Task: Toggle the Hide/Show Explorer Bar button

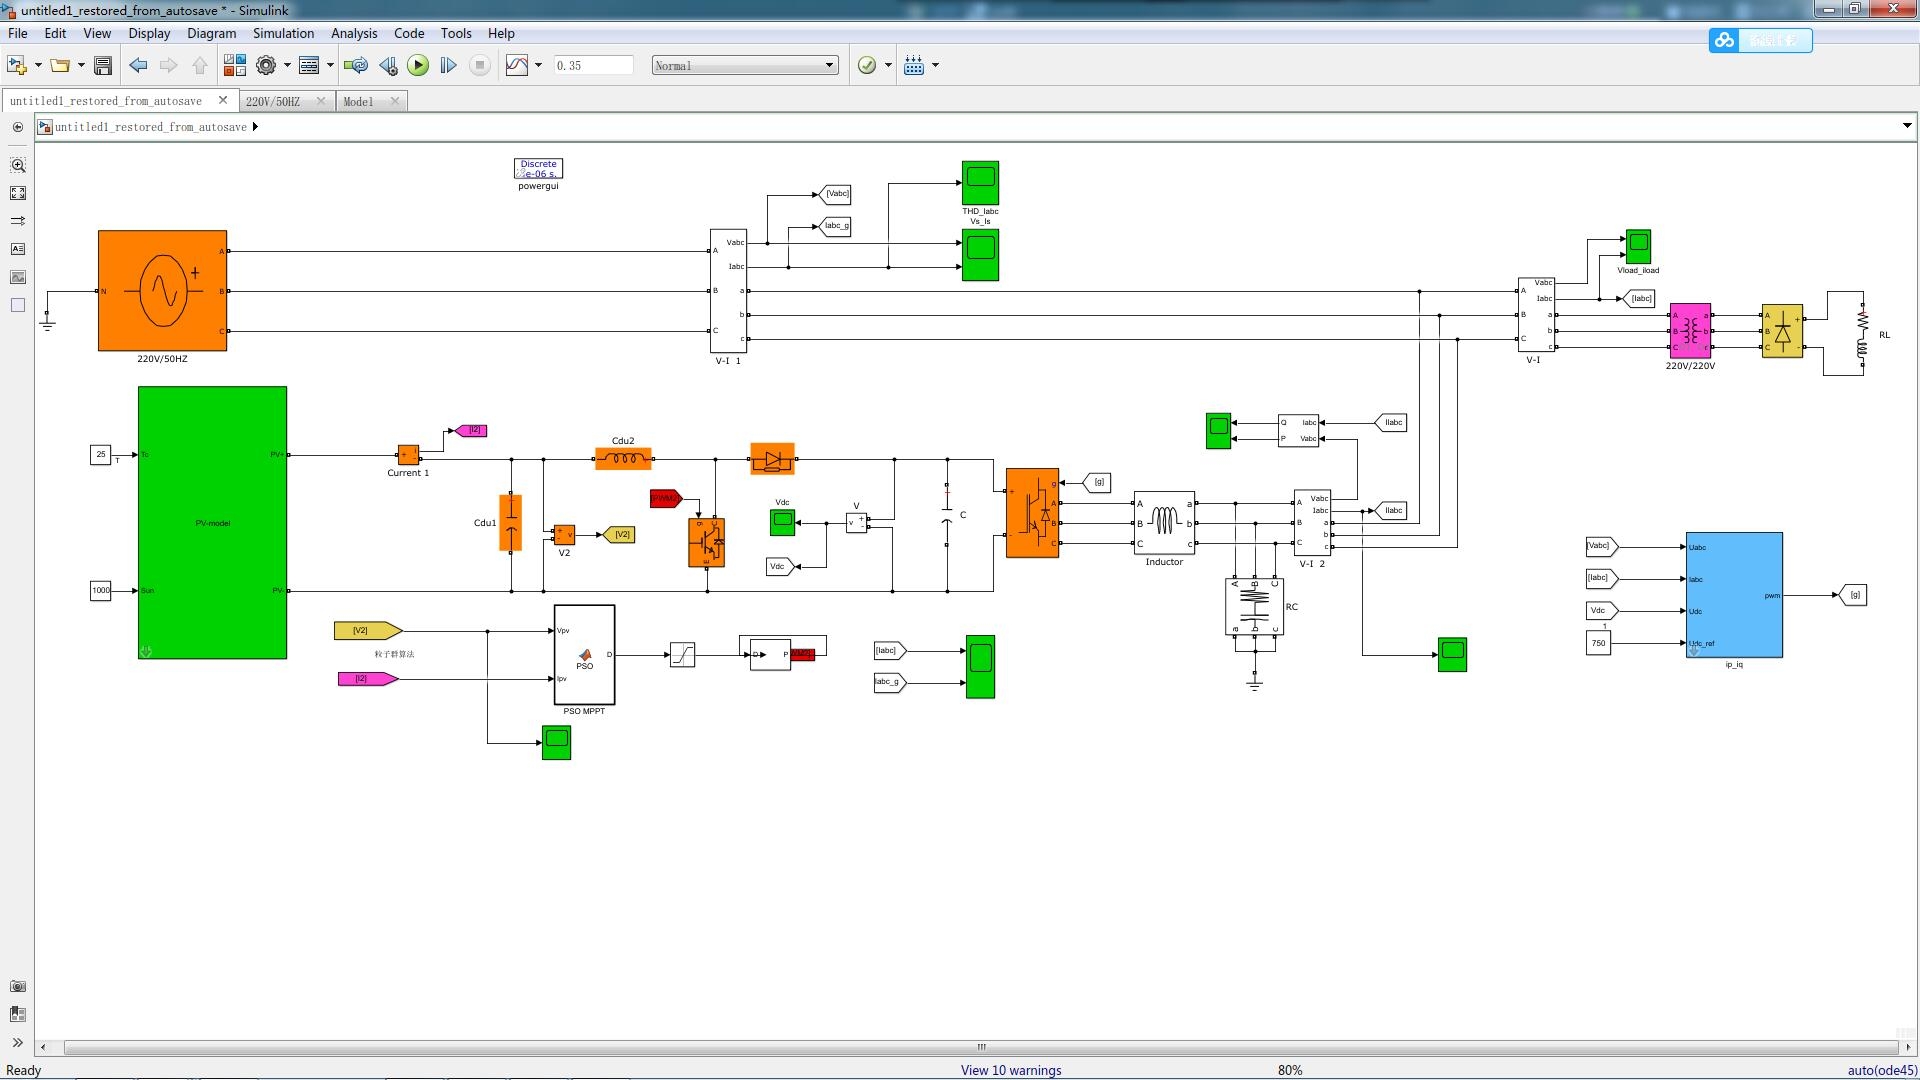Action: point(18,127)
